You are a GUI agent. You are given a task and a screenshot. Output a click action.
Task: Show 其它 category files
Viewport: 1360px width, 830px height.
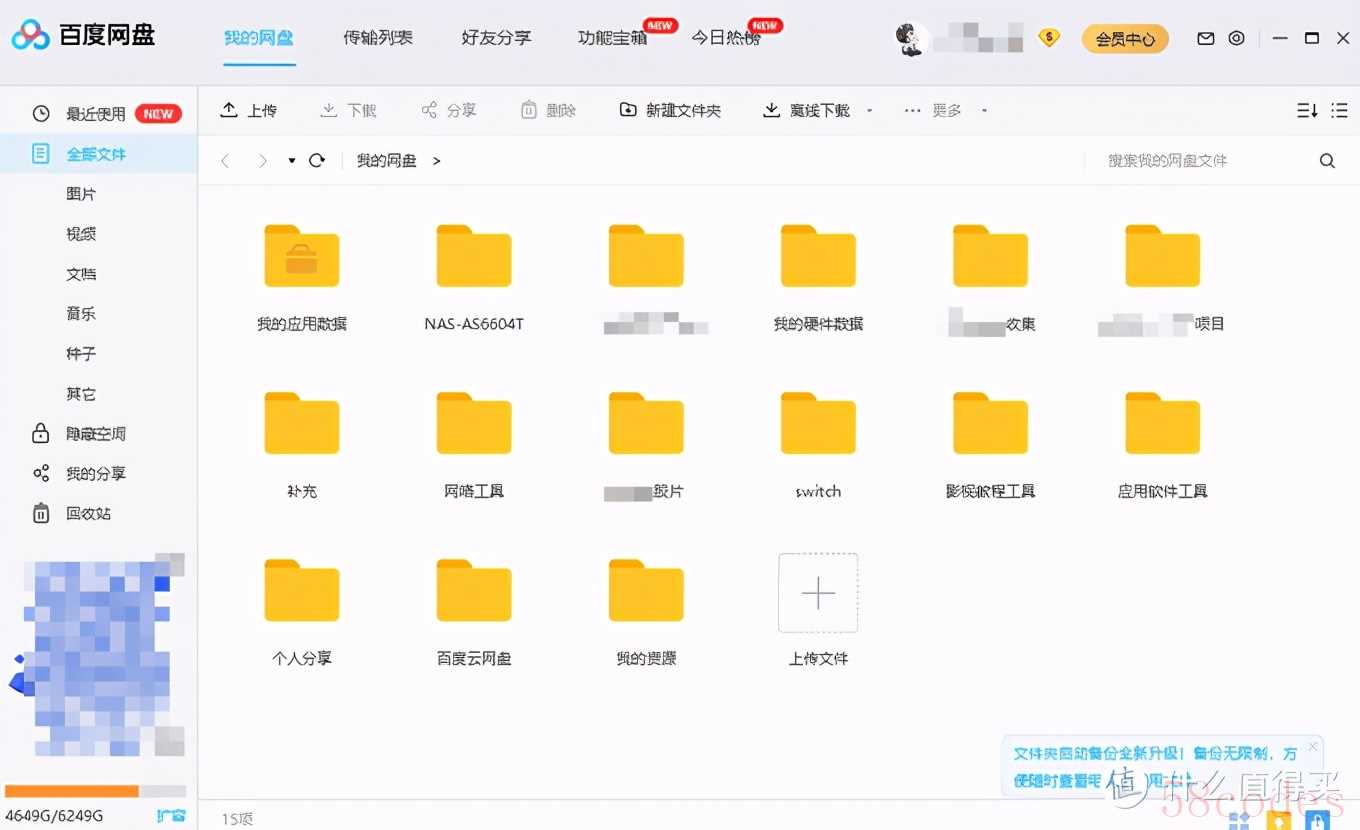coord(81,394)
